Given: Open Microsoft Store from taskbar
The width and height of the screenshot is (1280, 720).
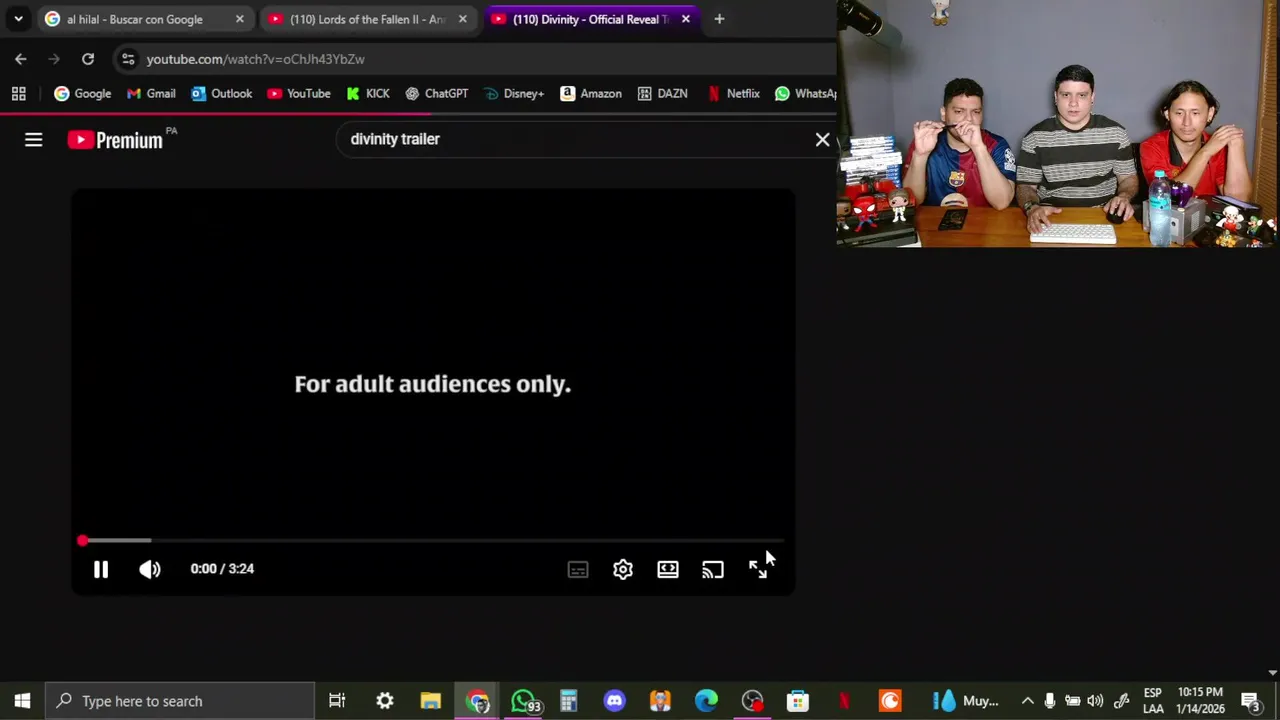Looking at the screenshot, I should (798, 701).
